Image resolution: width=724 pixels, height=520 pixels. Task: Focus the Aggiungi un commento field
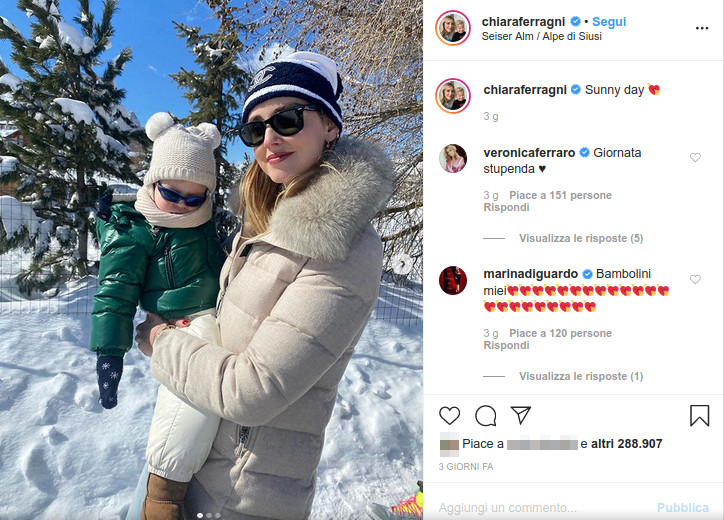tap(545, 508)
